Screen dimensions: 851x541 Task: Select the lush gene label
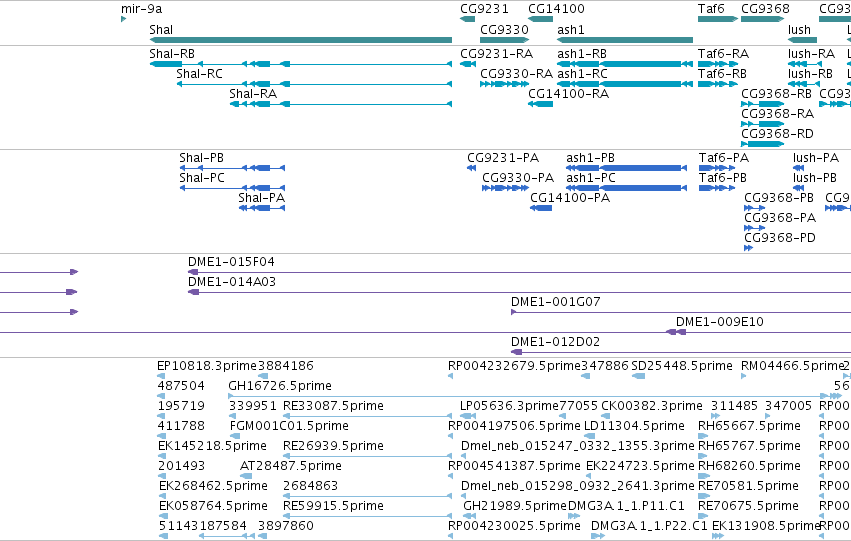click(x=799, y=30)
